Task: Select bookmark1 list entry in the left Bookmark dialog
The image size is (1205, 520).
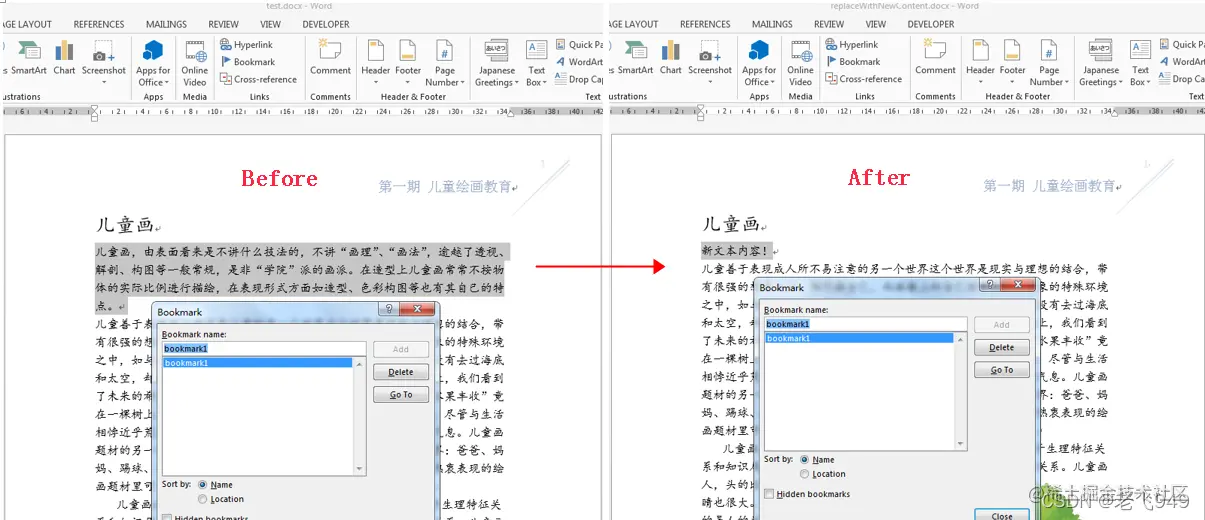Action: [x=257, y=363]
